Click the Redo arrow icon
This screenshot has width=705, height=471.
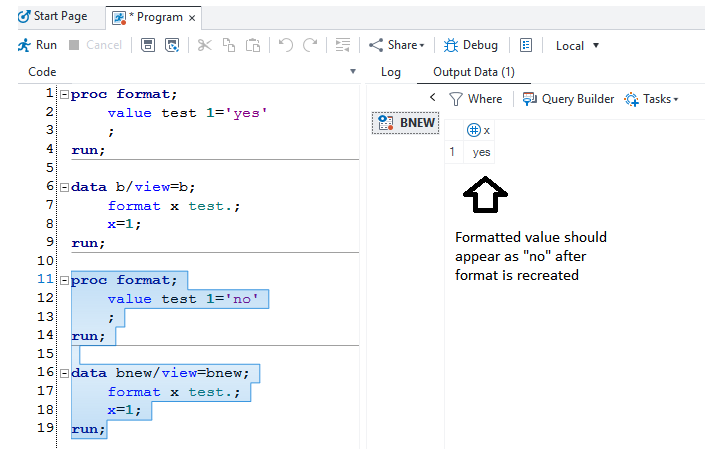(310, 45)
